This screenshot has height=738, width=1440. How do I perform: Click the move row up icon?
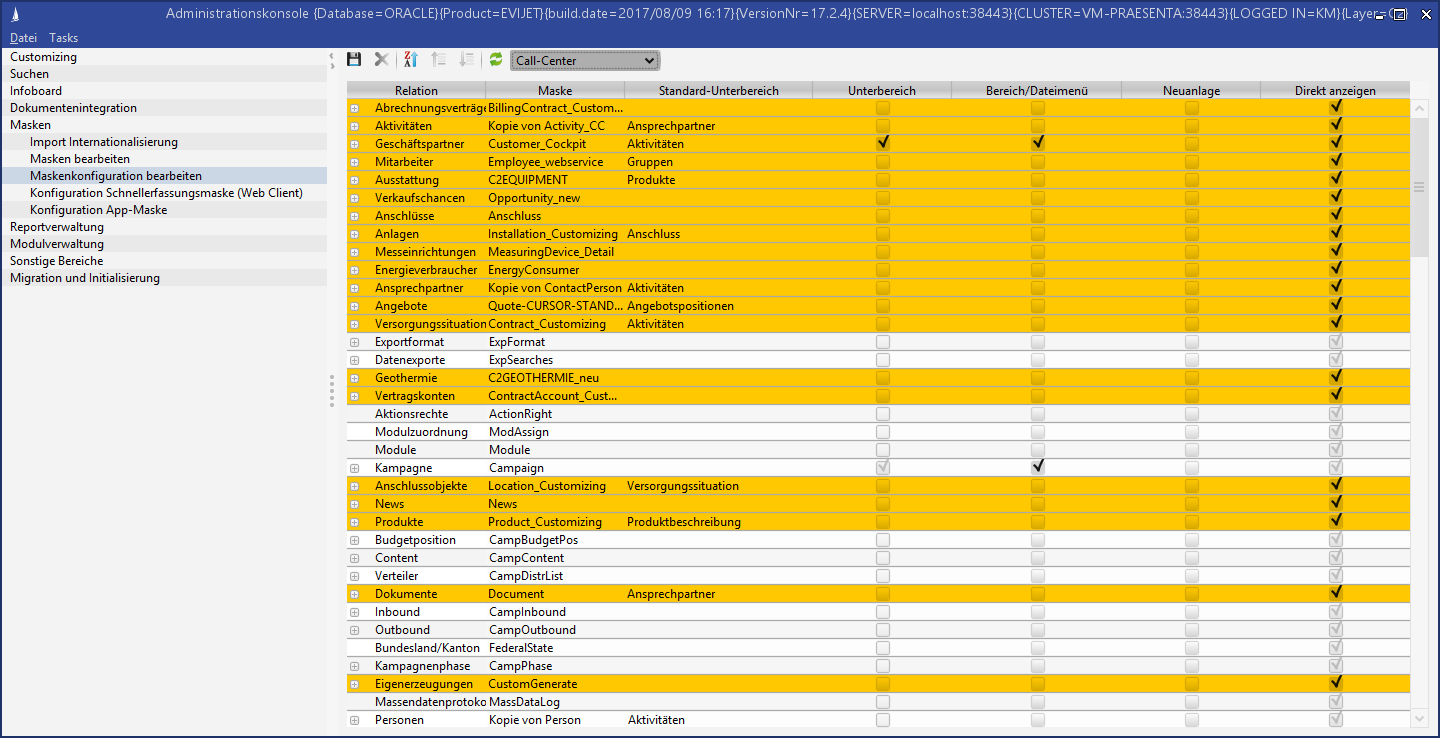(438, 60)
